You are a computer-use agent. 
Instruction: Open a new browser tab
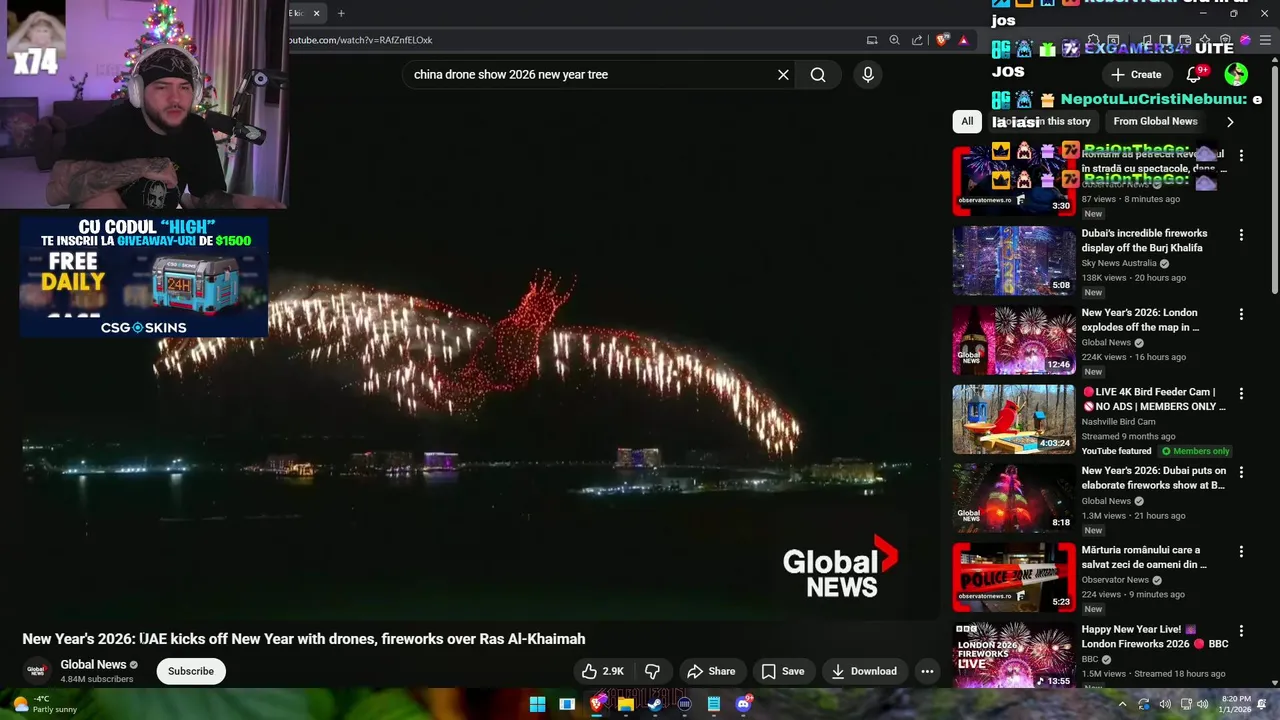coord(341,13)
